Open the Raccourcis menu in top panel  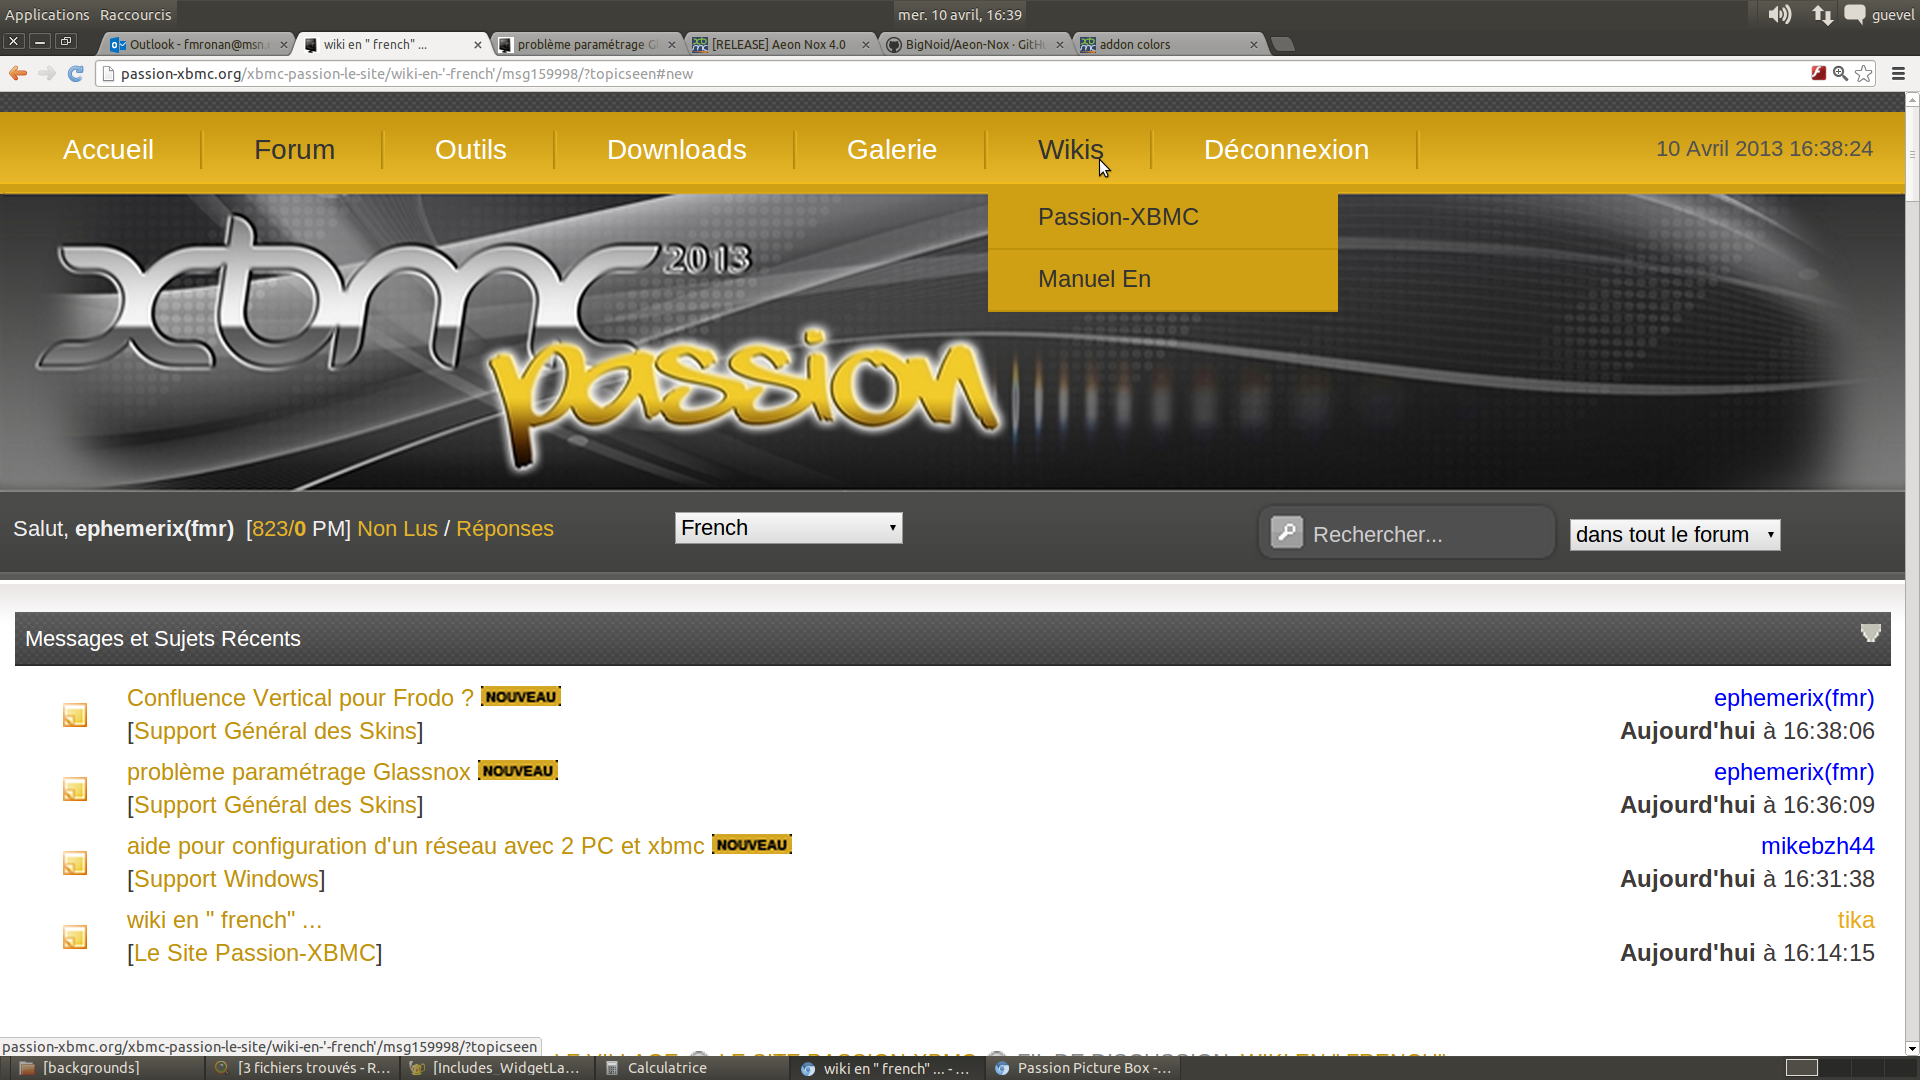(136, 14)
